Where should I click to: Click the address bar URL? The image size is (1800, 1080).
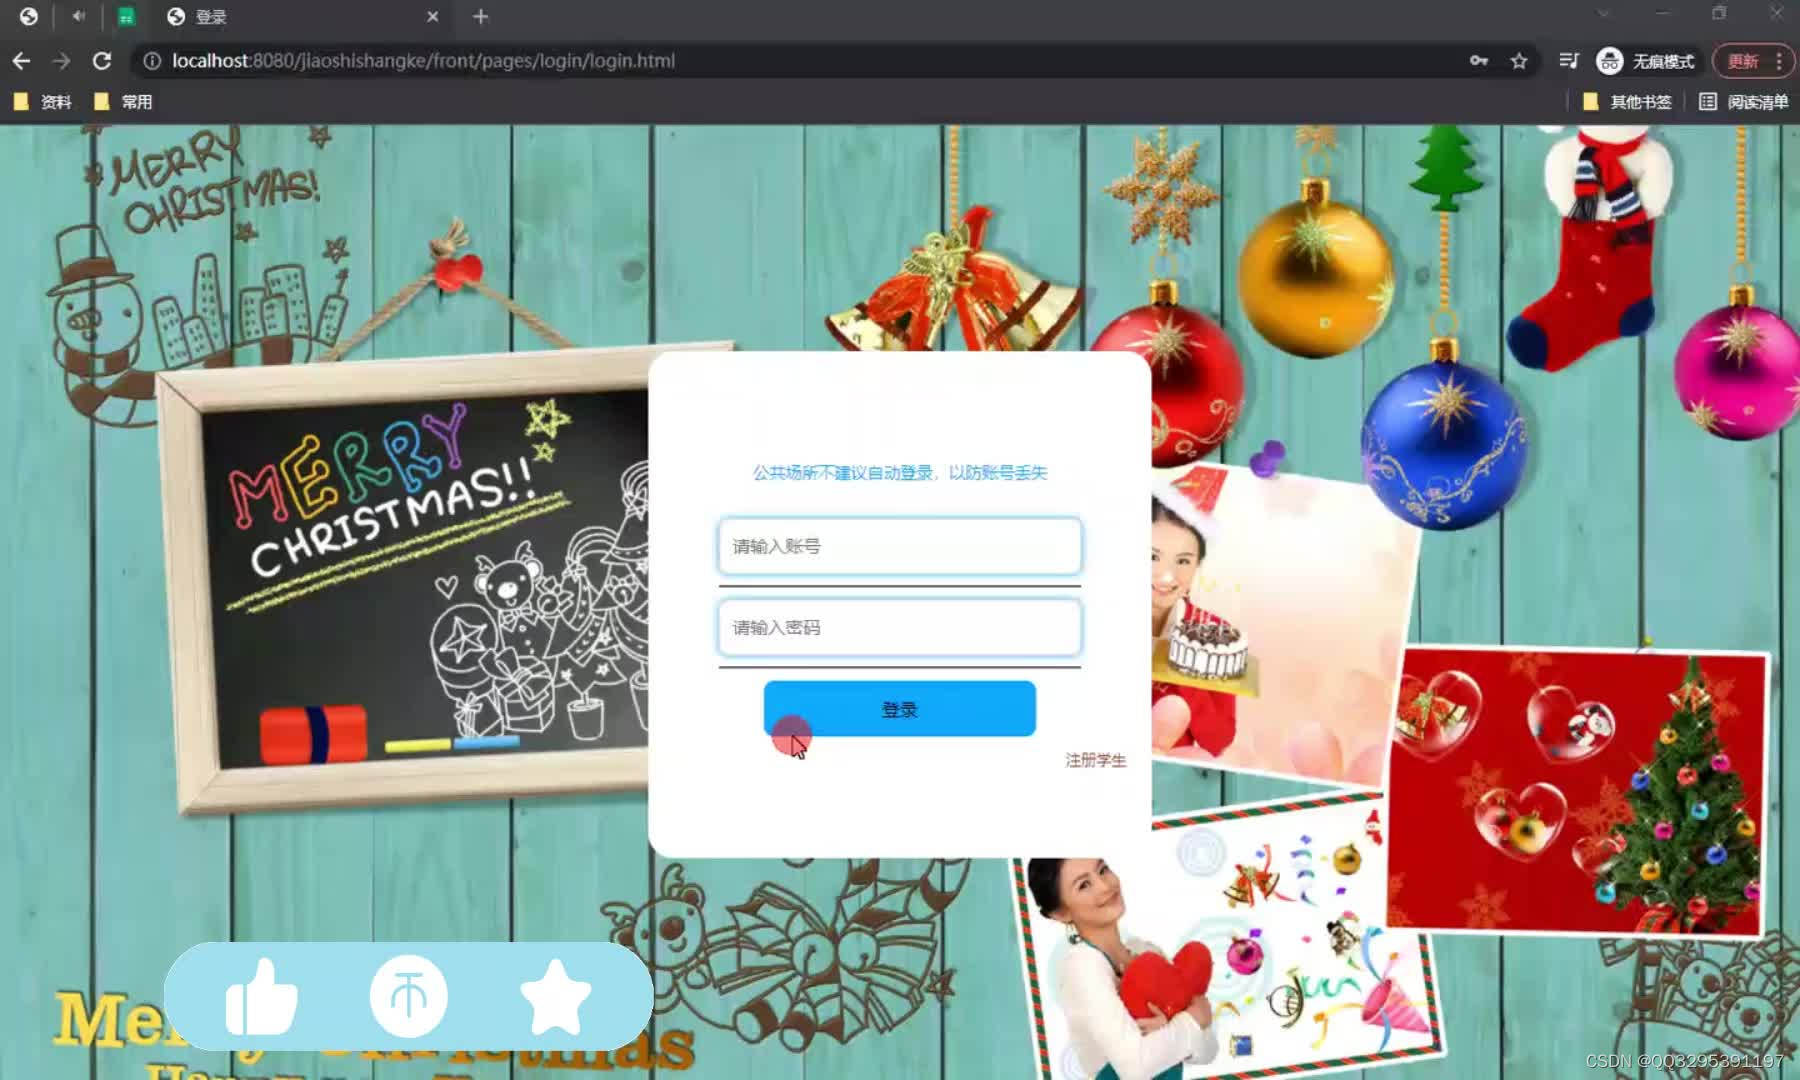423,61
